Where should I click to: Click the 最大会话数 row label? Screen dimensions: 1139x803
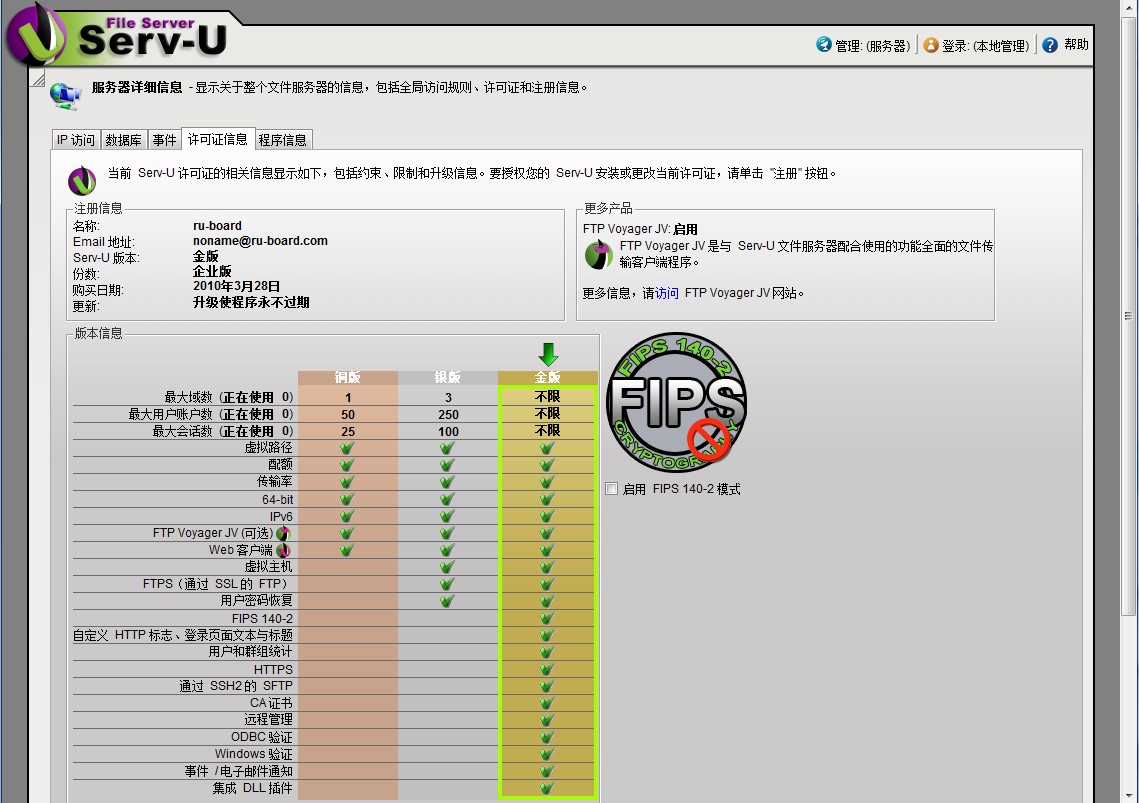point(223,431)
